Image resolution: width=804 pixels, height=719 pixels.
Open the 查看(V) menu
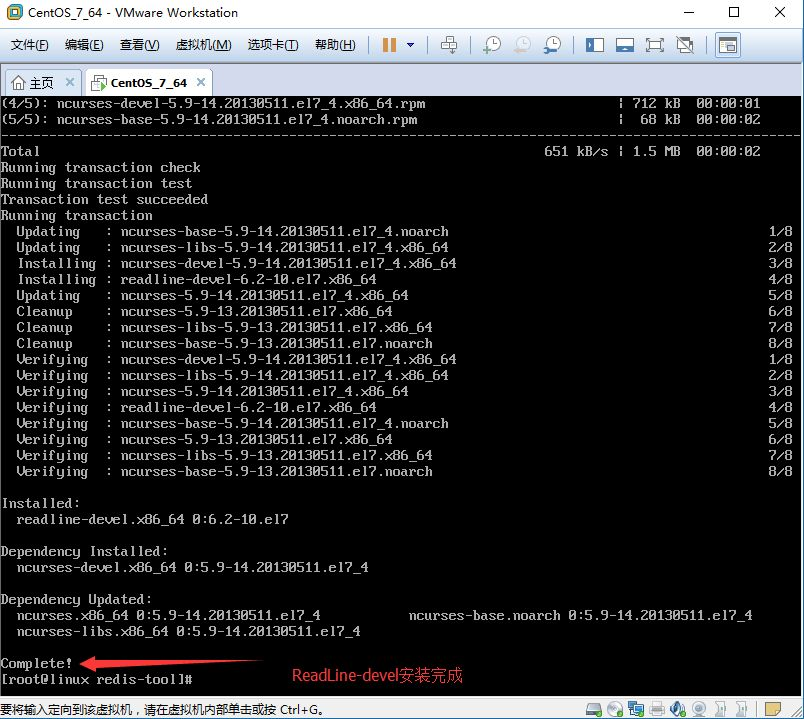coord(139,45)
